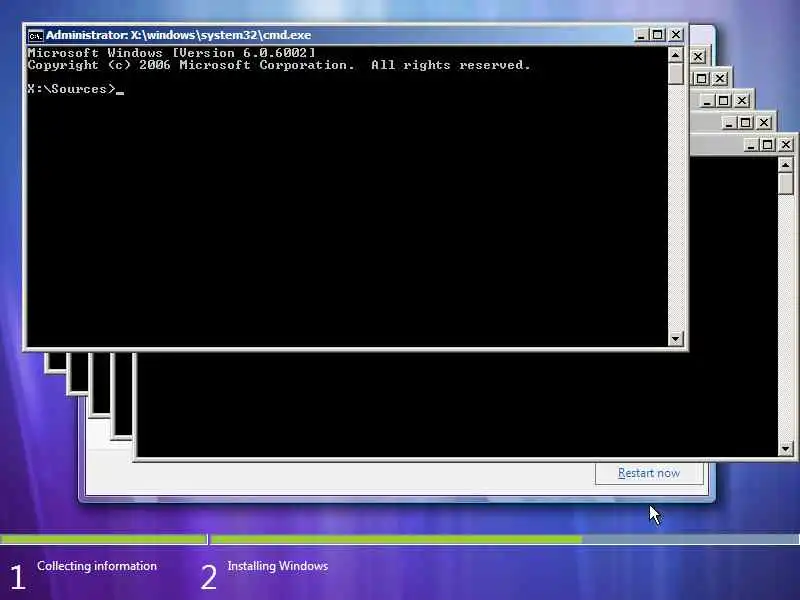
Task: Click the scrollbar thumb in the rearmost cmd window
Action: coord(786,184)
